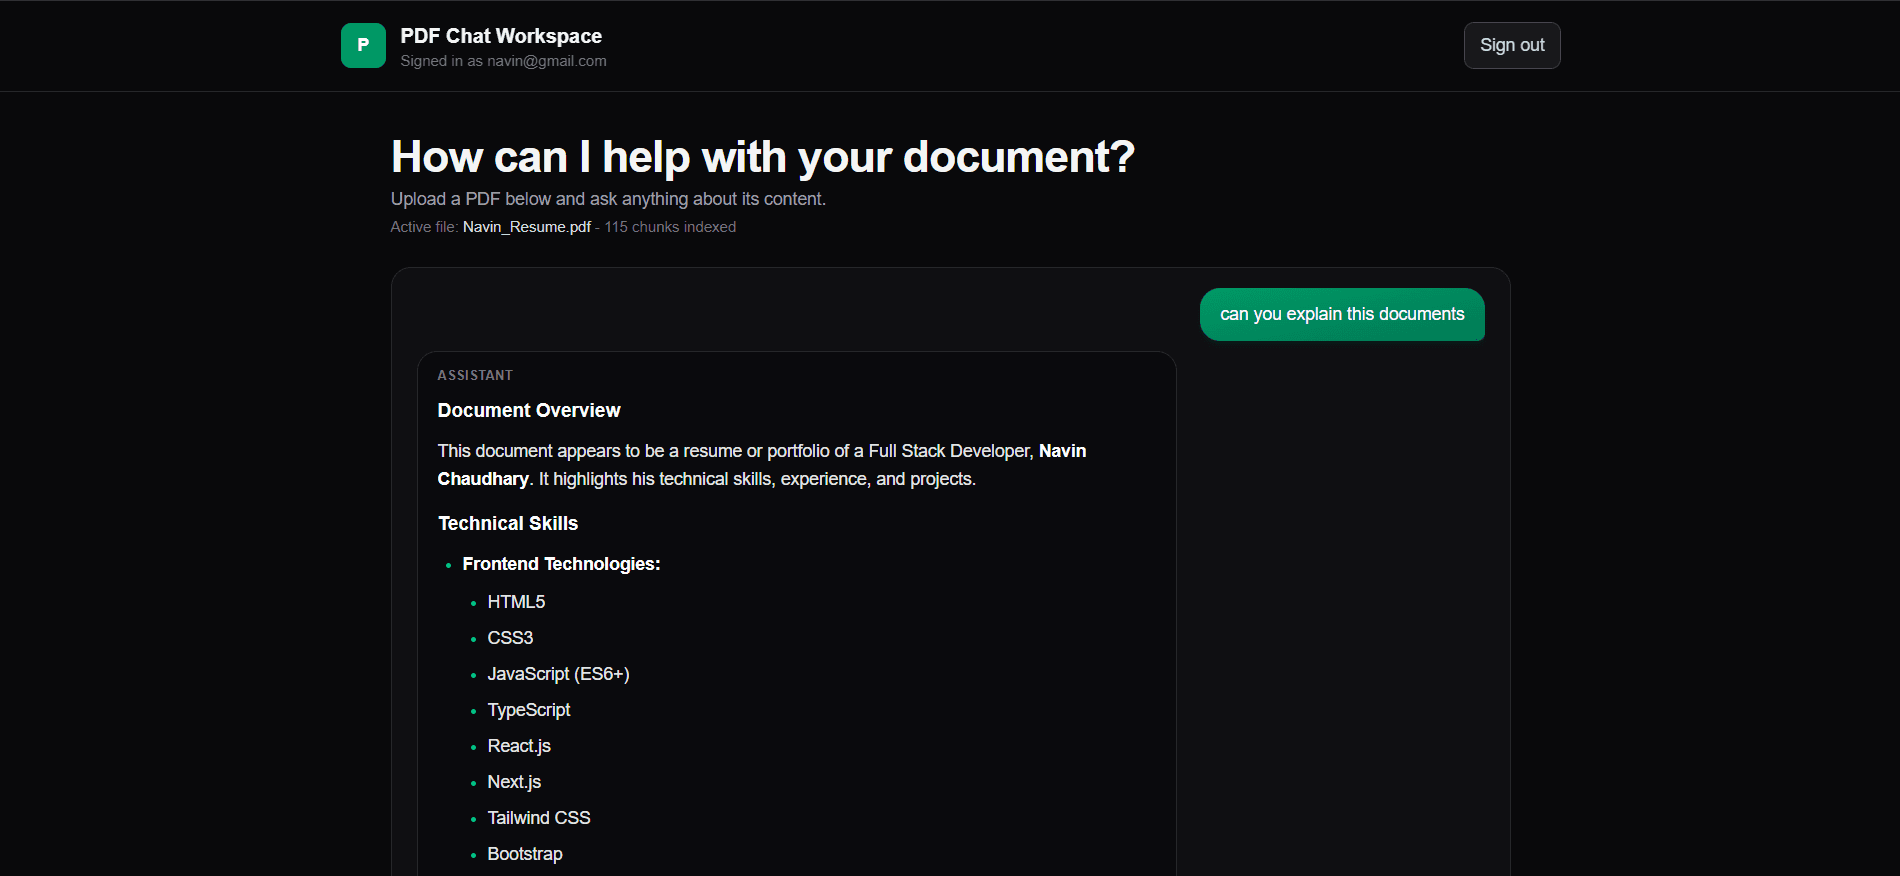The image size is (1900, 876).
Task: Click the CSS3 list item
Action: coord(510,638)
